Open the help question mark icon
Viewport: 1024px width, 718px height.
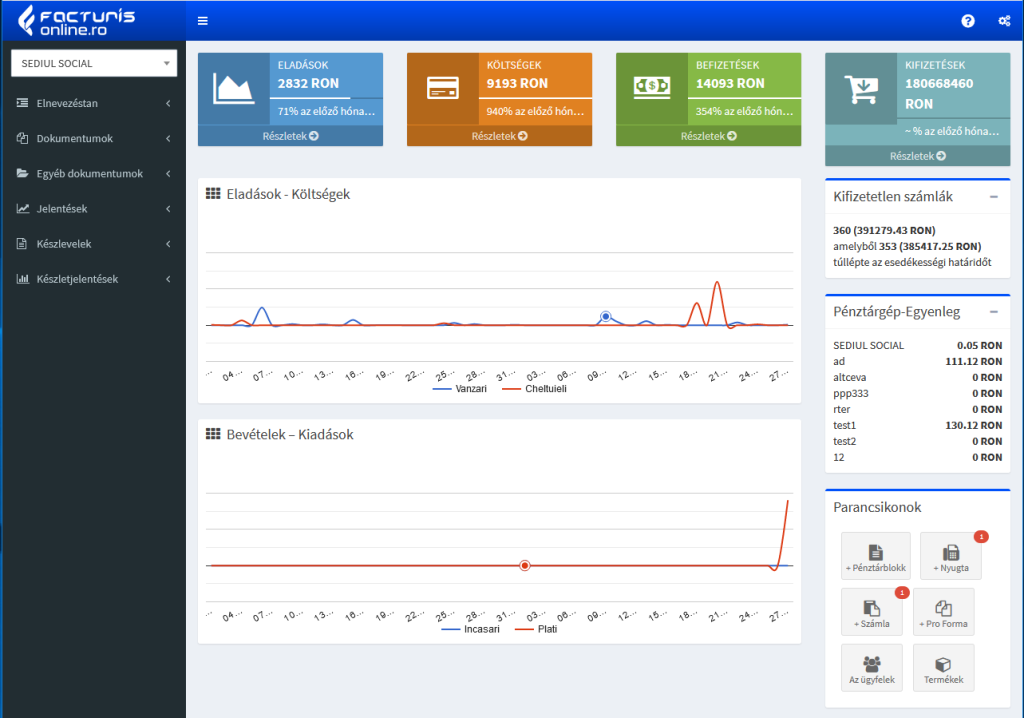[968, 21]
